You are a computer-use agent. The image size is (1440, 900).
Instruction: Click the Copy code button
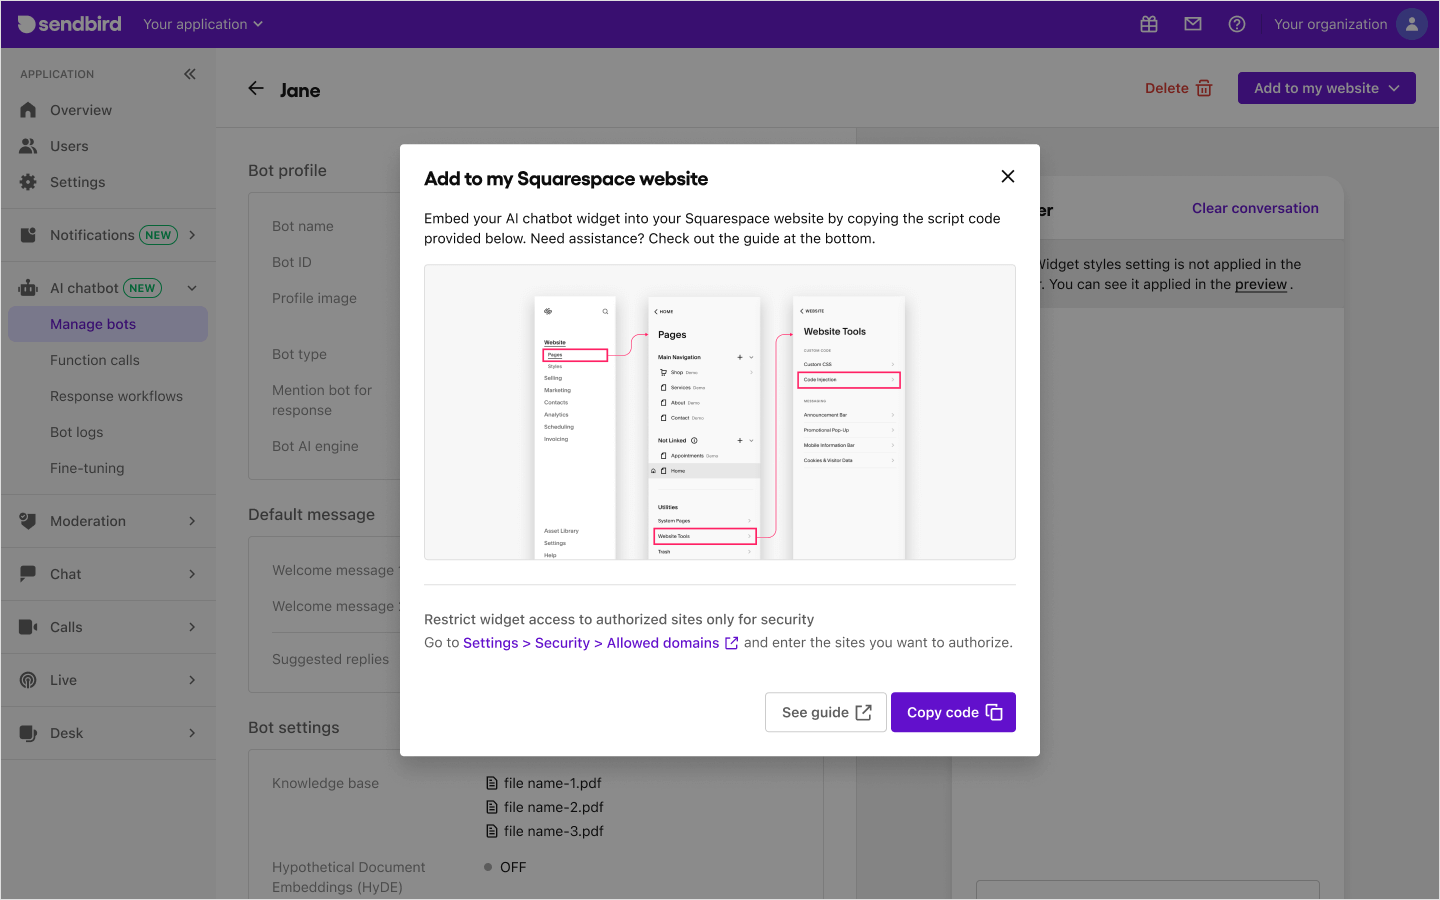tap(953, 712)
